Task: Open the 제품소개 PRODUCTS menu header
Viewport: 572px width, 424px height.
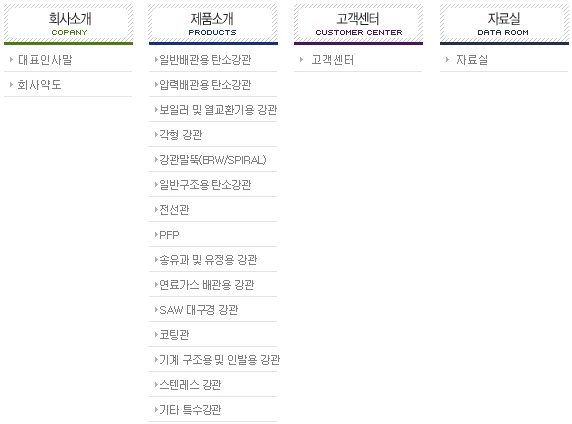Action: [213, 24]
